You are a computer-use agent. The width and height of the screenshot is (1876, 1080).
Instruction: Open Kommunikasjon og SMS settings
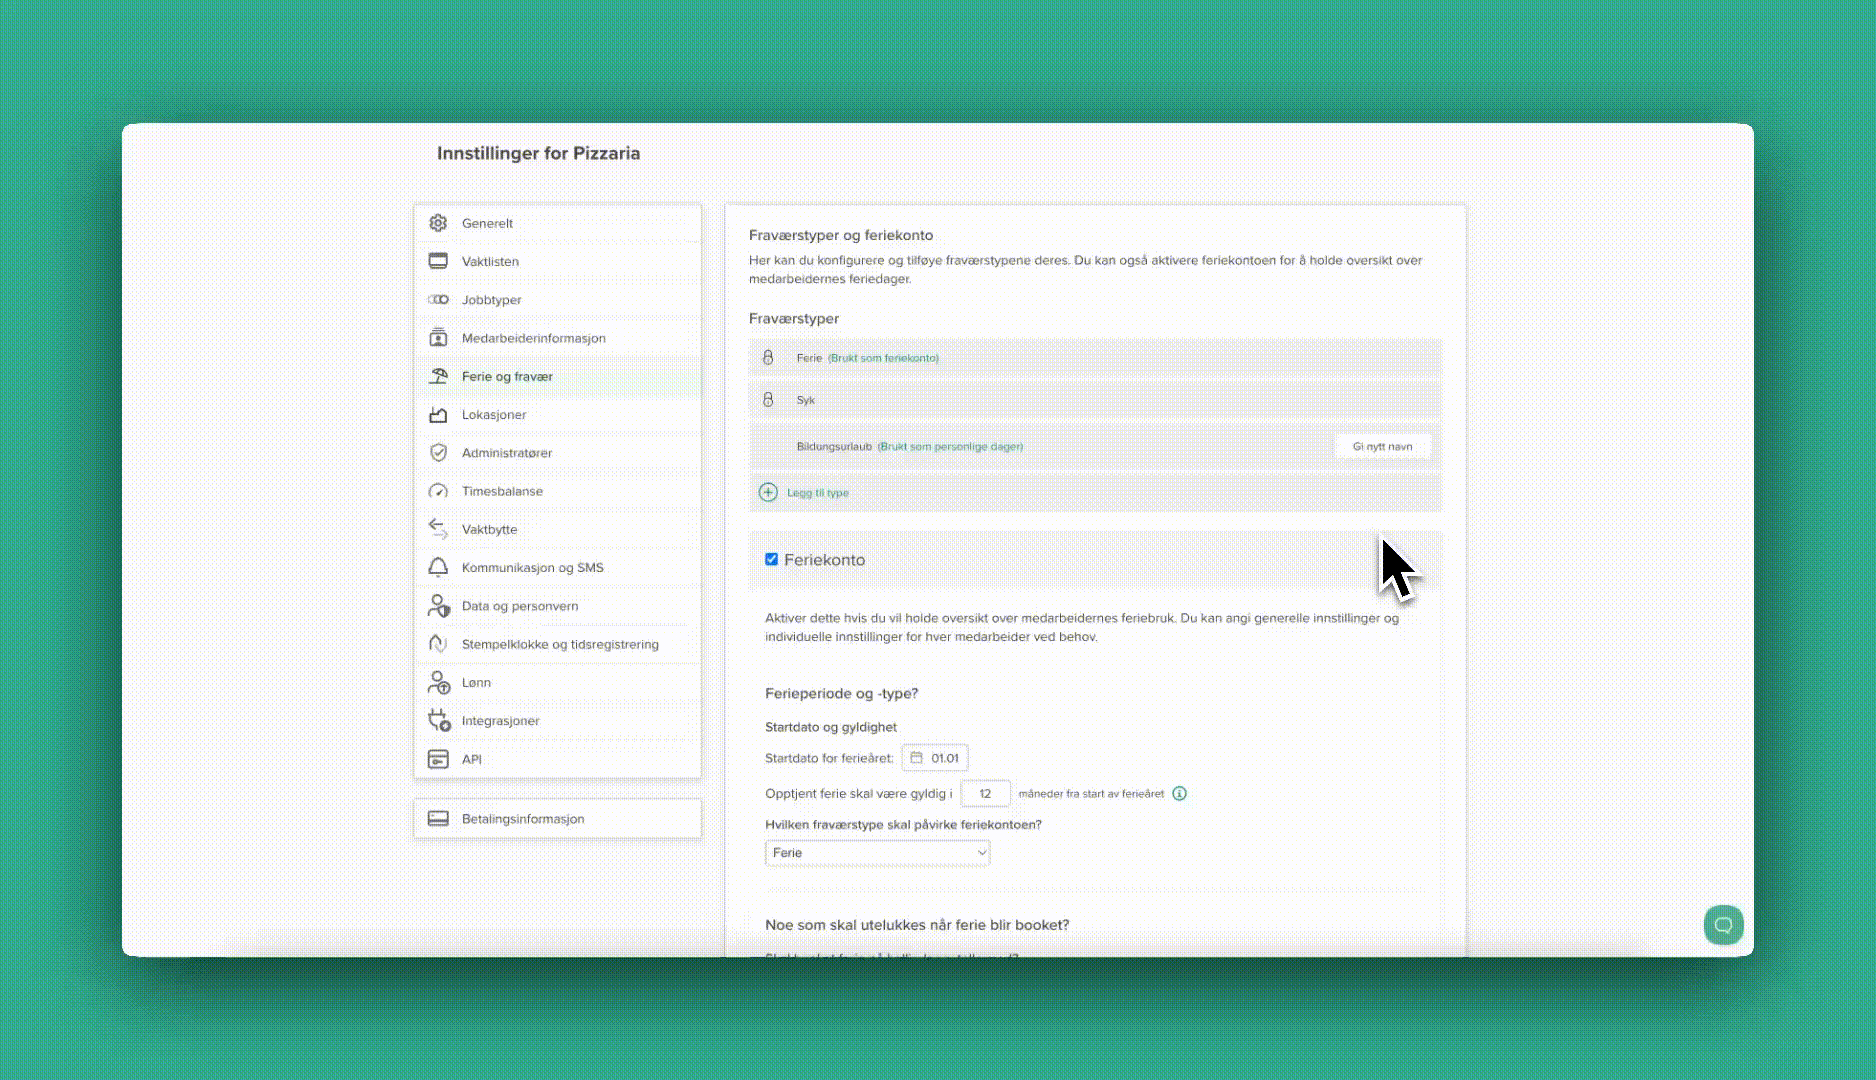coord(558,567)
